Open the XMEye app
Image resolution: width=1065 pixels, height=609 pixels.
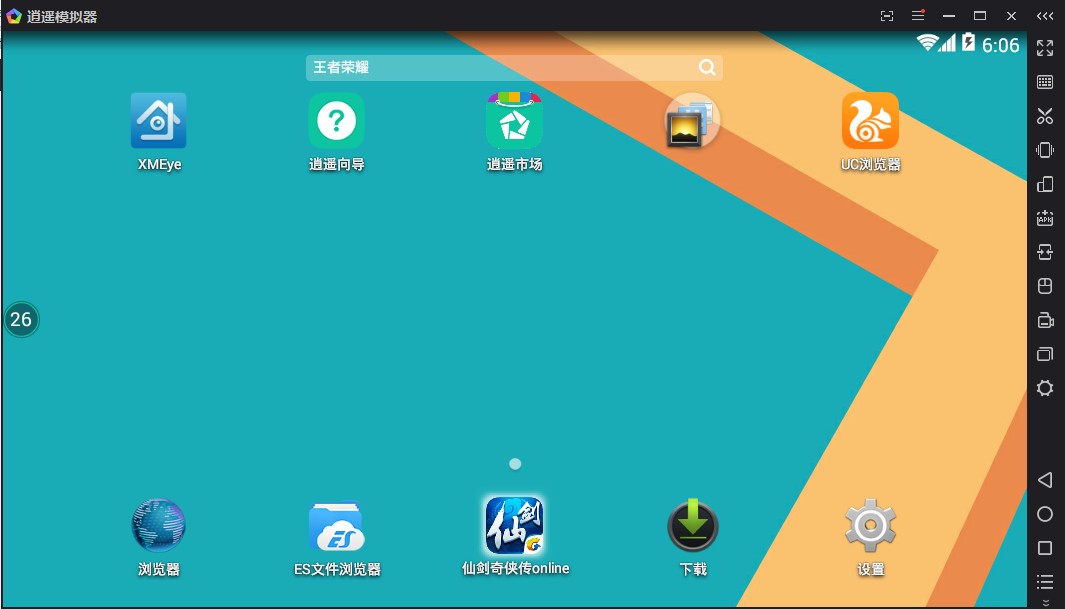[158, 121]
